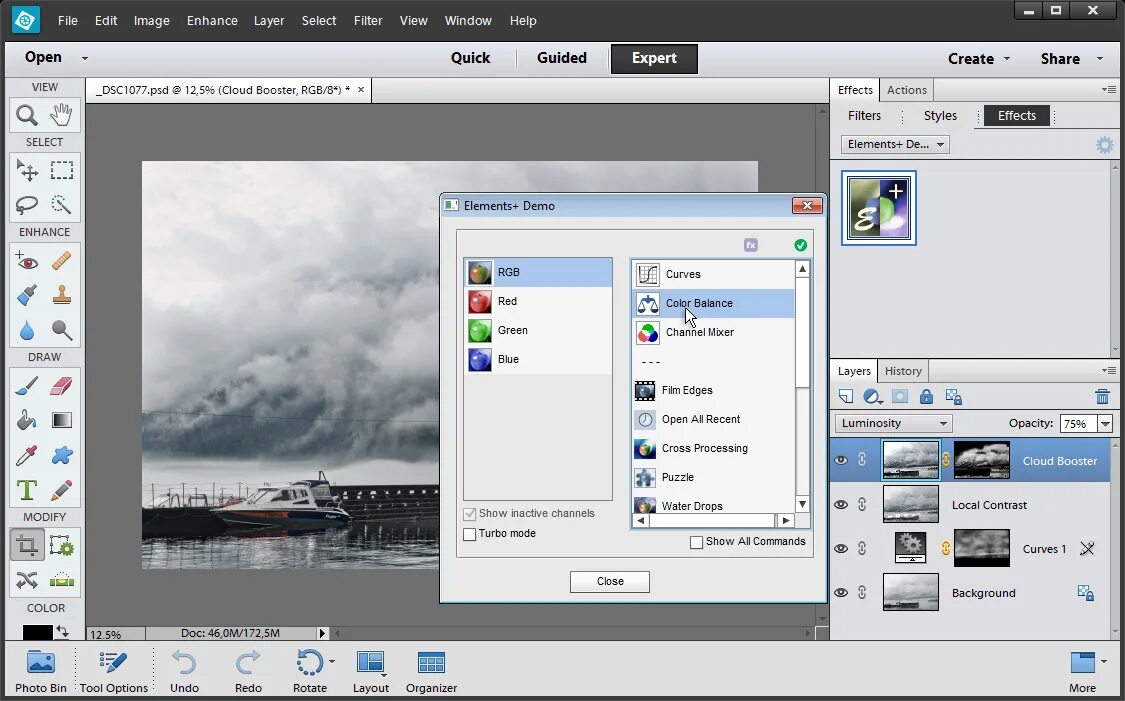Screen dimensions: 1125x701
Task: Switch to the History tab
Action: click(x=902, y=370)
